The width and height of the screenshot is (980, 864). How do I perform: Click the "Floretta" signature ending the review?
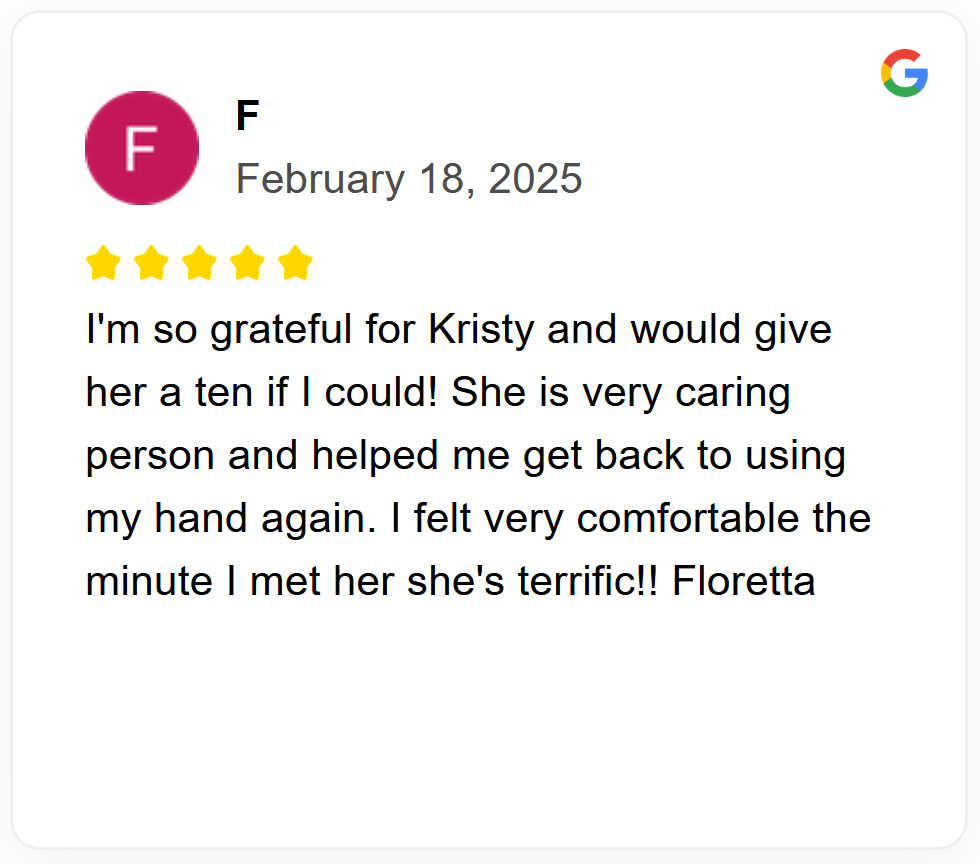click(743, 581)
